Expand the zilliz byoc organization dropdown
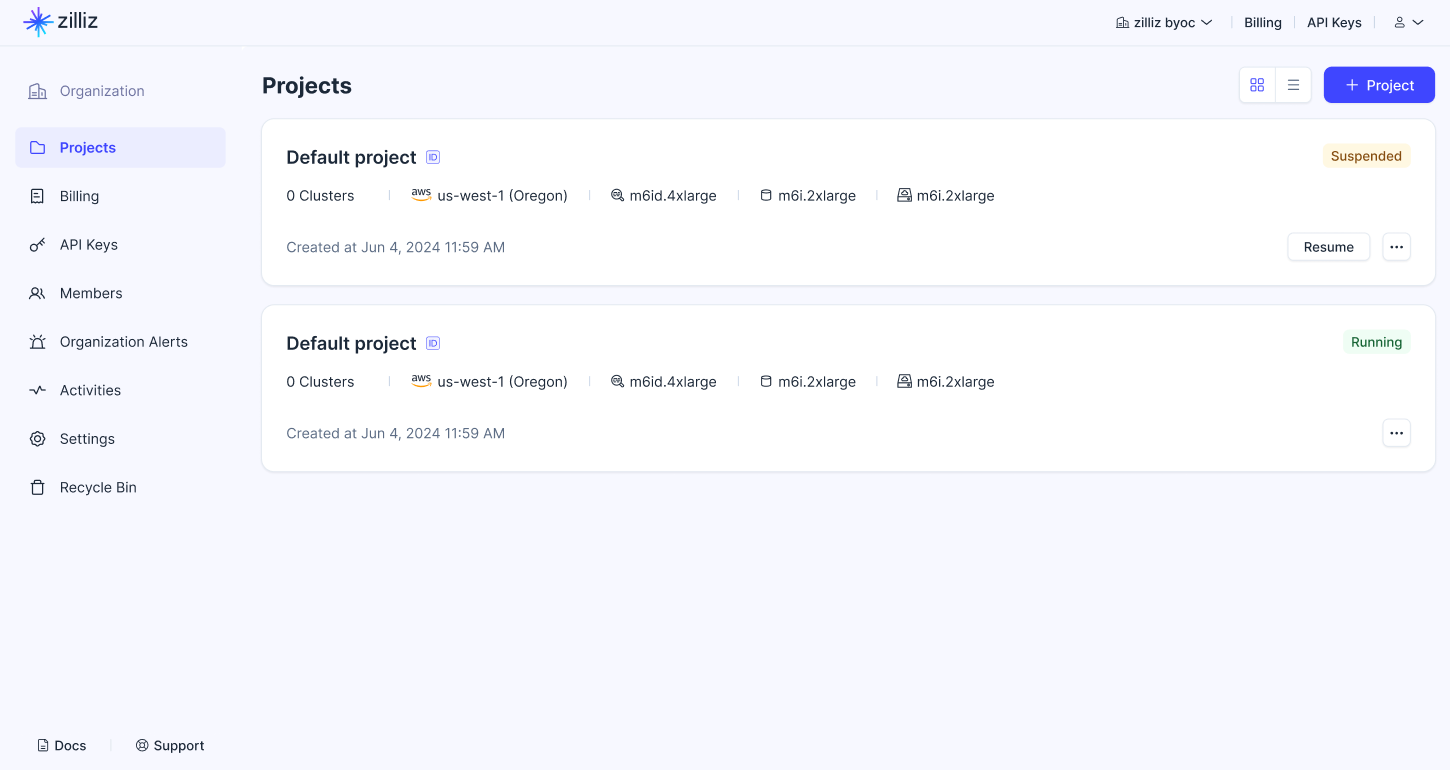 (1164, 22)
